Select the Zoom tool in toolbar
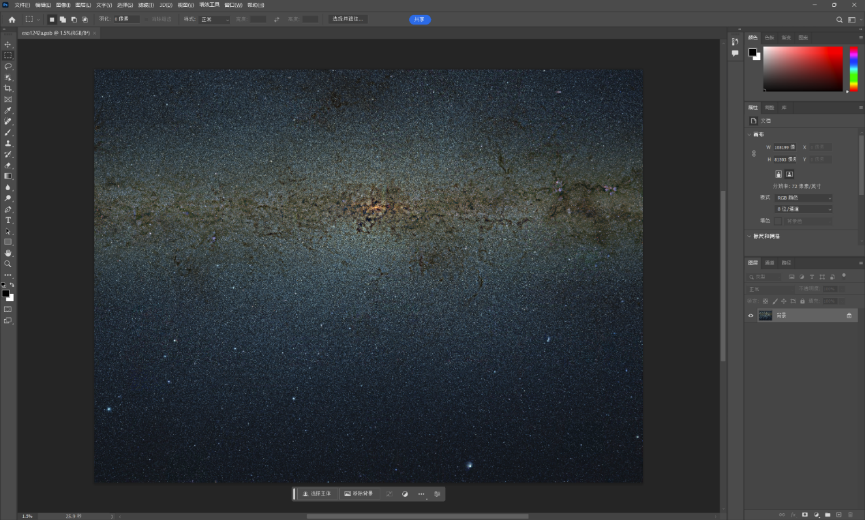865x520 pixels. [x=8, y=264]
